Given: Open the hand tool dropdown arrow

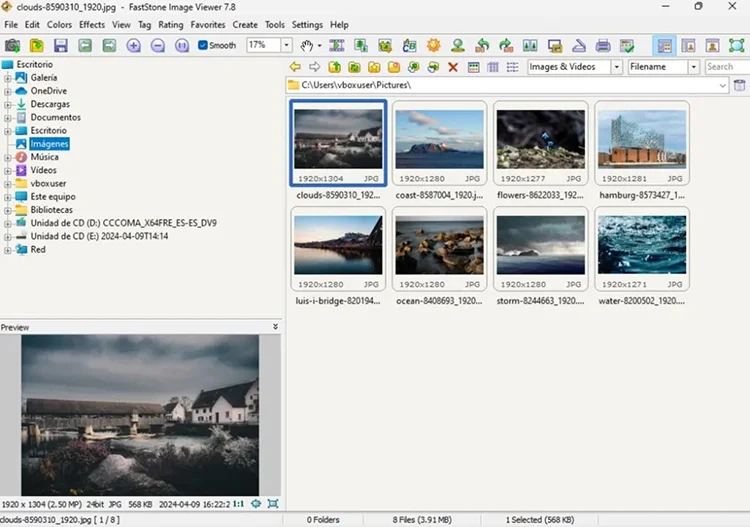Looking at the screenshot, I should (319, 45).
